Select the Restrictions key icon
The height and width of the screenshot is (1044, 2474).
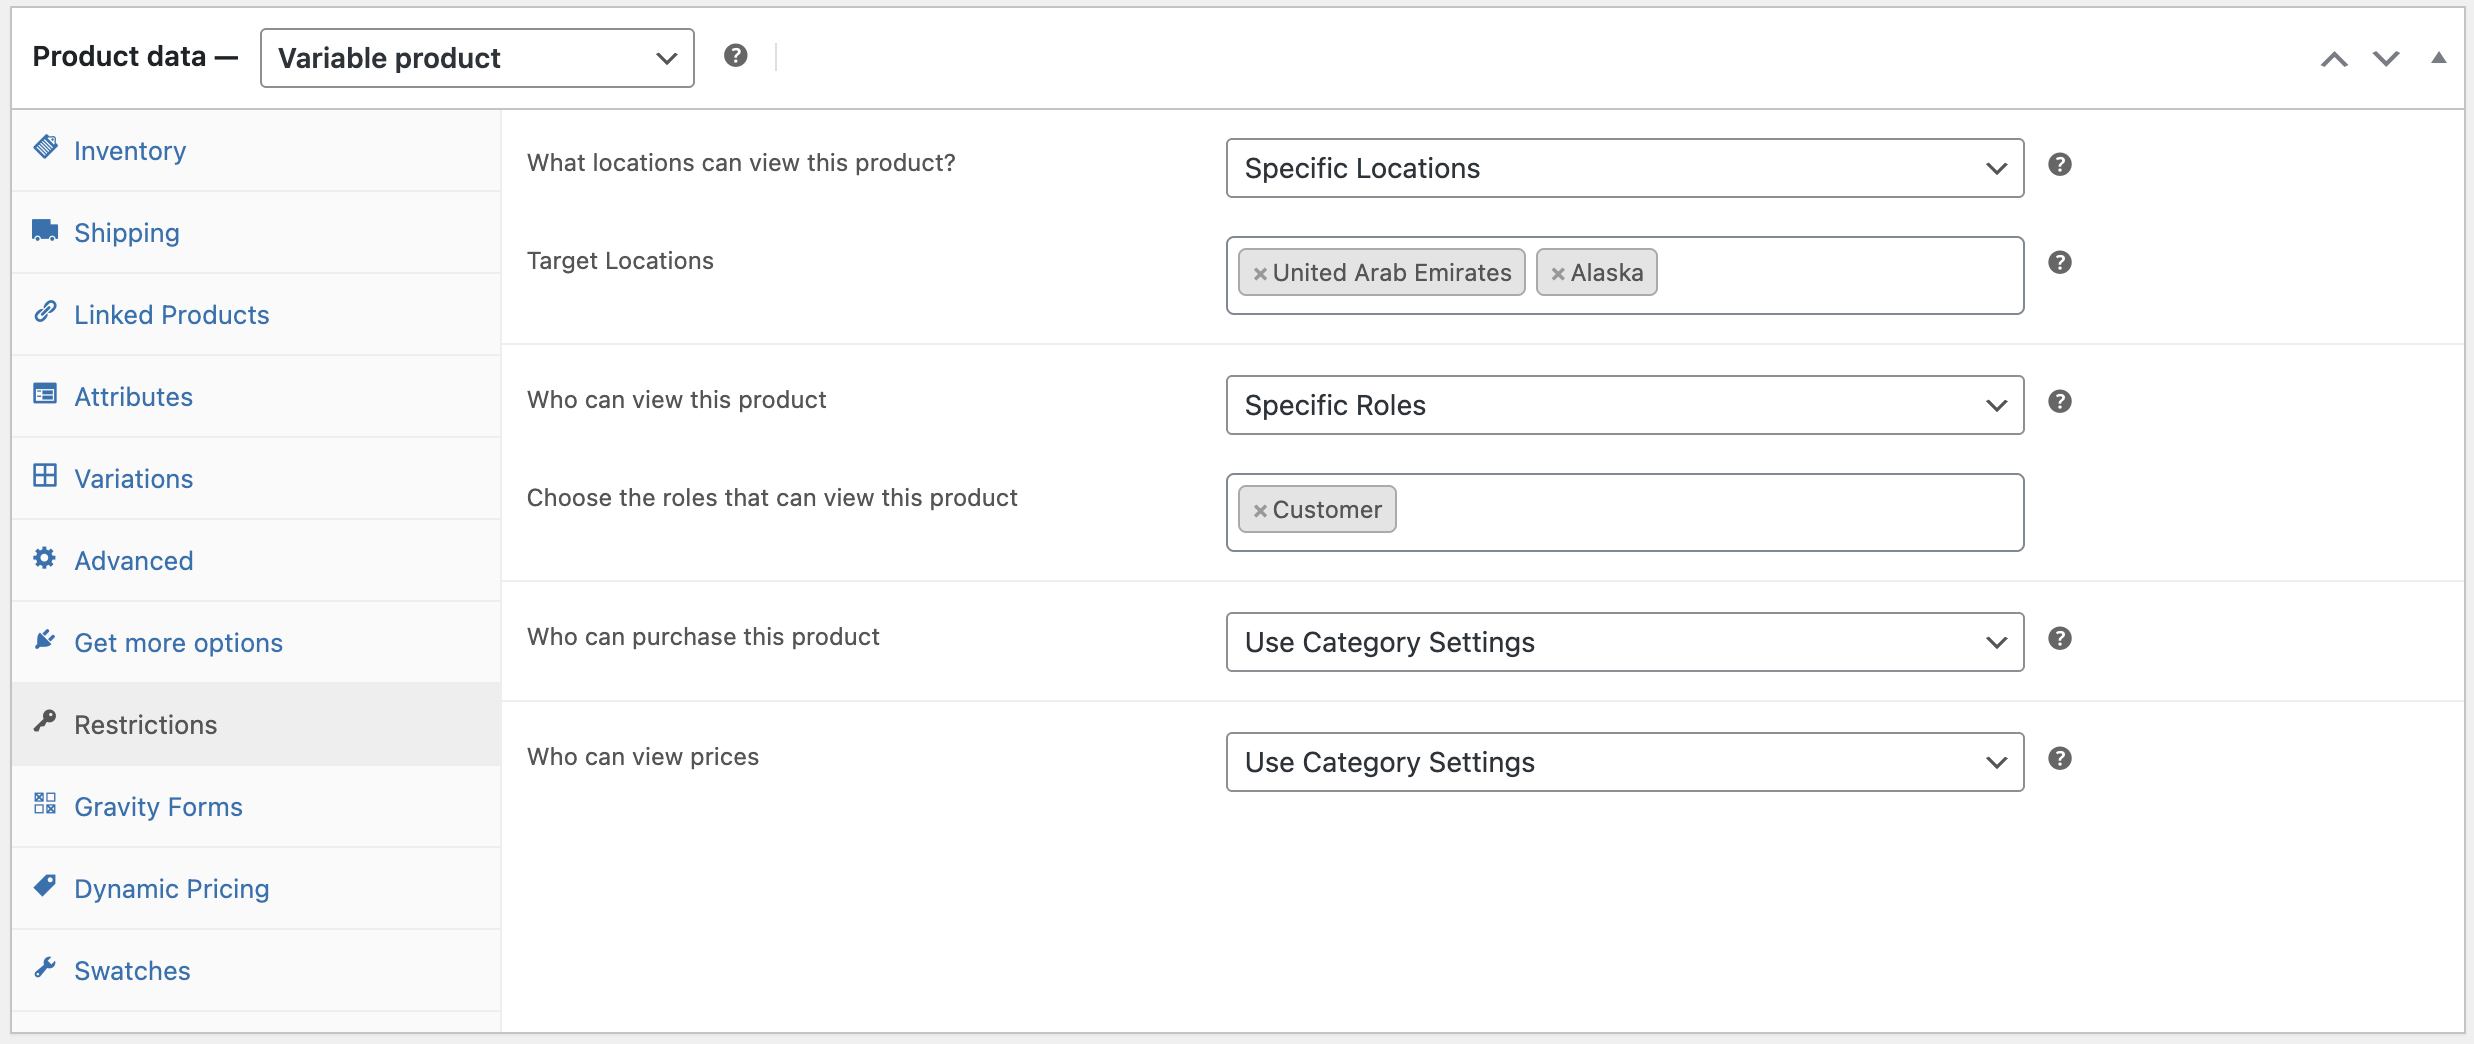45,721
